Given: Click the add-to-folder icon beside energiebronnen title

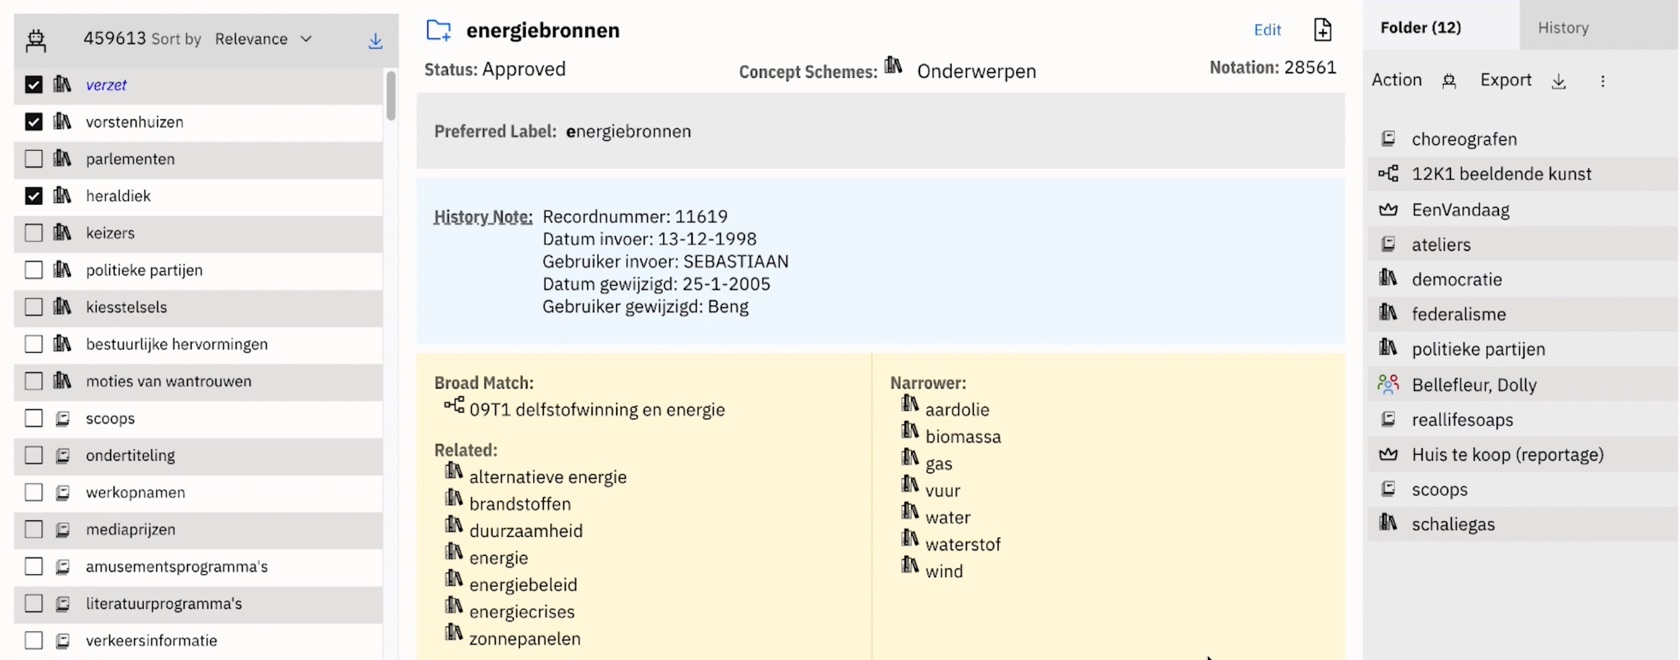Looking at the screenshot, I should click(438, 30).
